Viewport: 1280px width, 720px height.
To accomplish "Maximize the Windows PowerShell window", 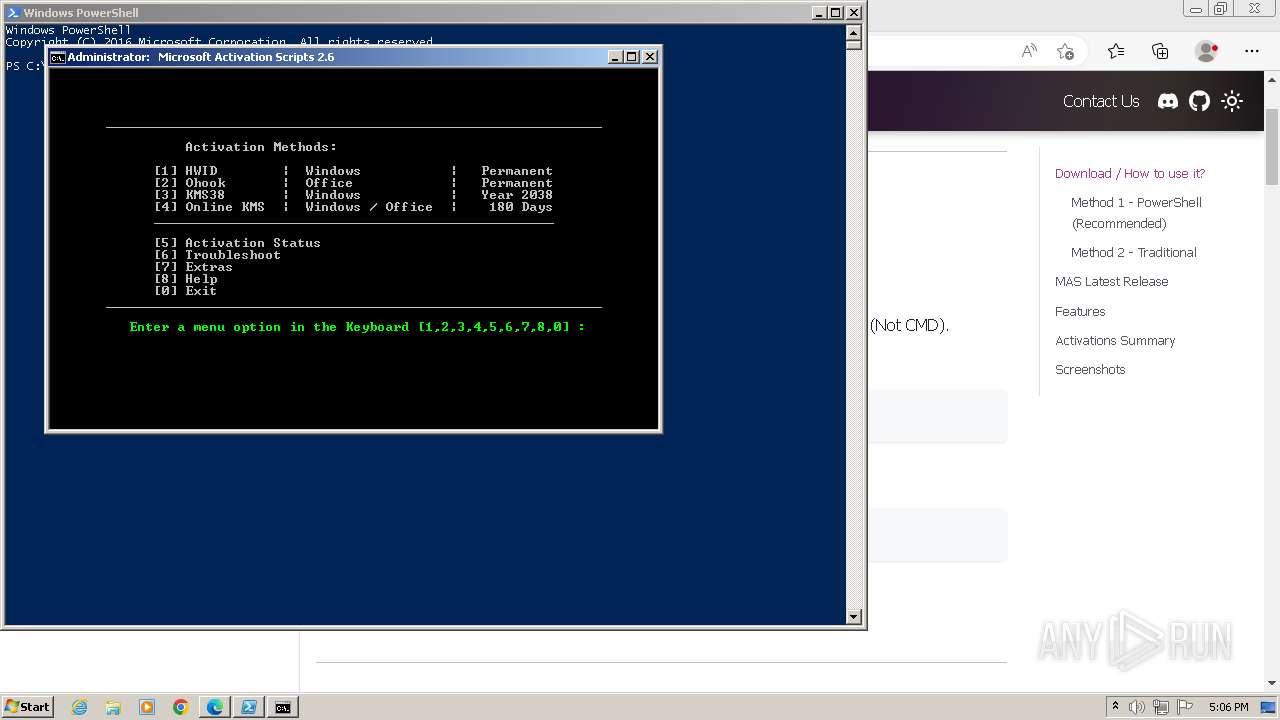I will [836, 13].
